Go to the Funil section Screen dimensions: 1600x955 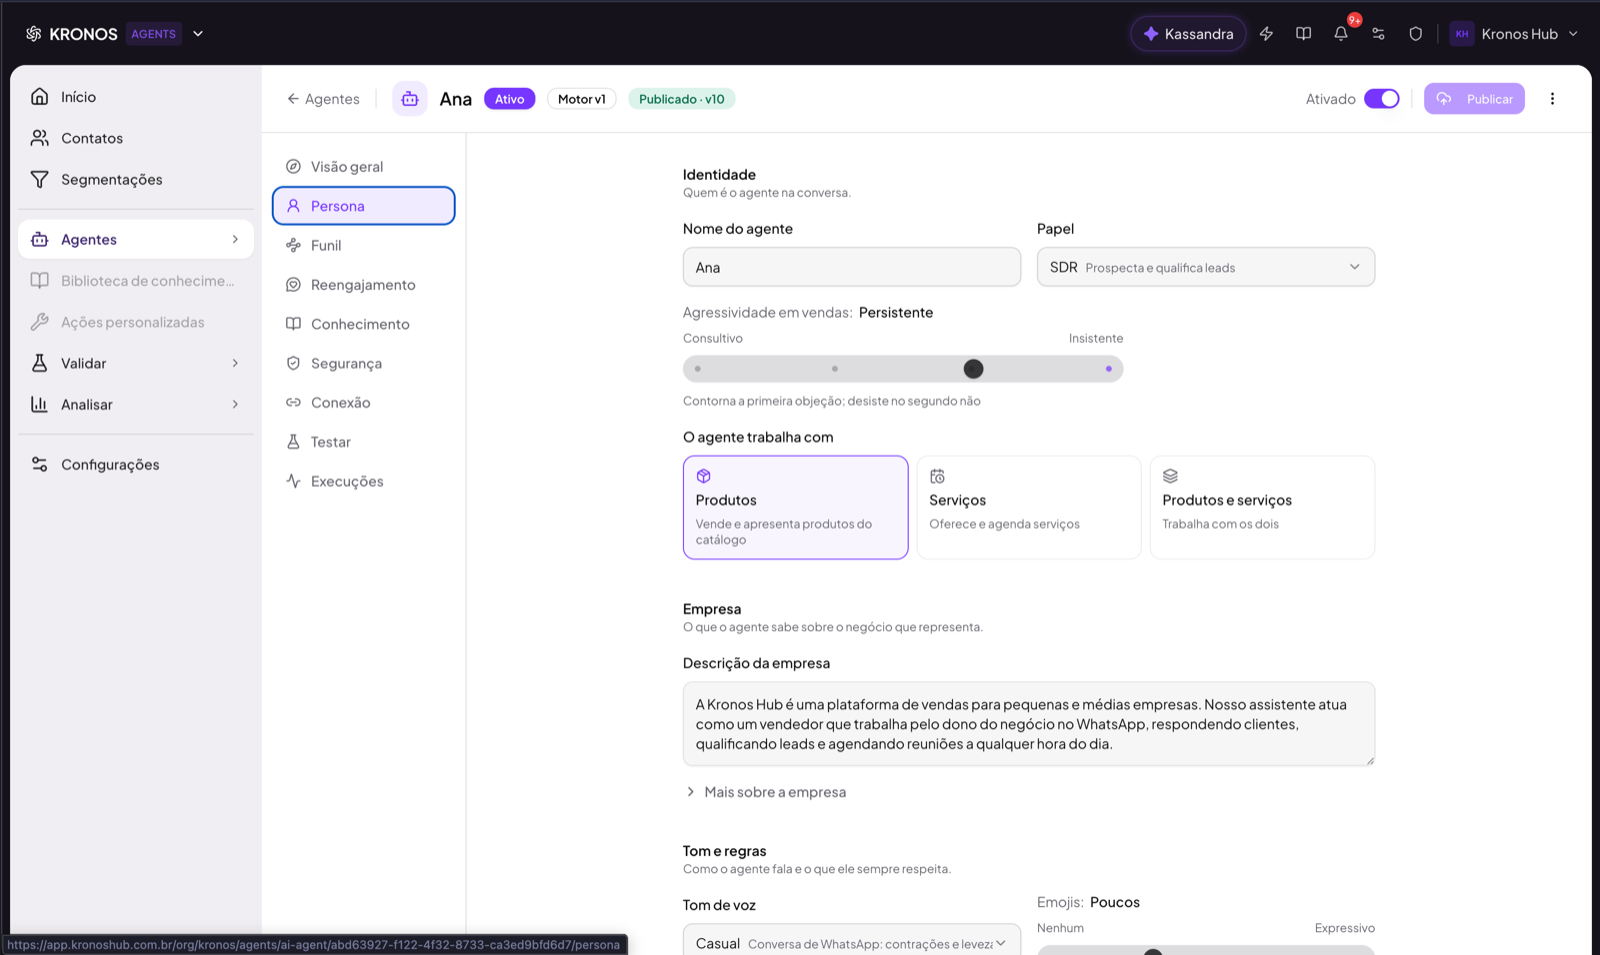[x=363, y=245]
